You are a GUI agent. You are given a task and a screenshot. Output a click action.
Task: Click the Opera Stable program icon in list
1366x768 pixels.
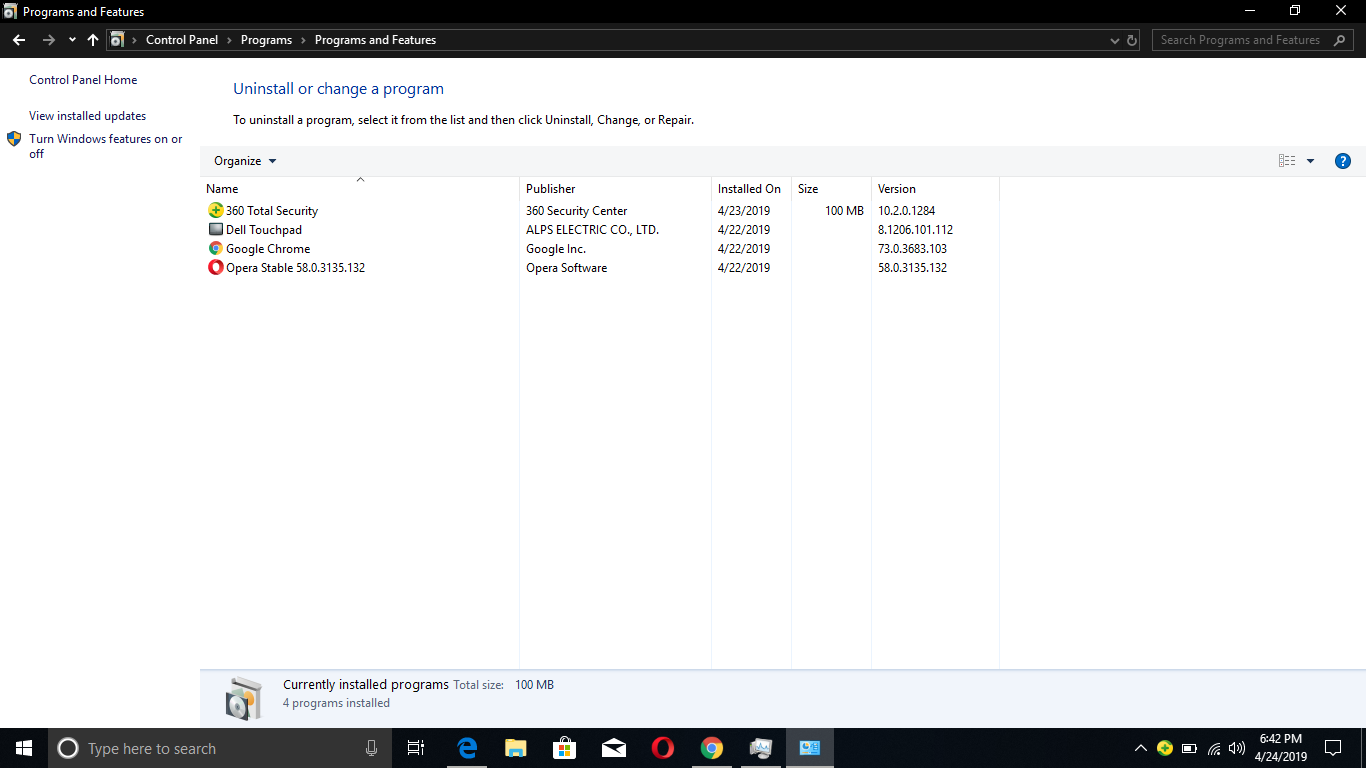tap(215, 268)
